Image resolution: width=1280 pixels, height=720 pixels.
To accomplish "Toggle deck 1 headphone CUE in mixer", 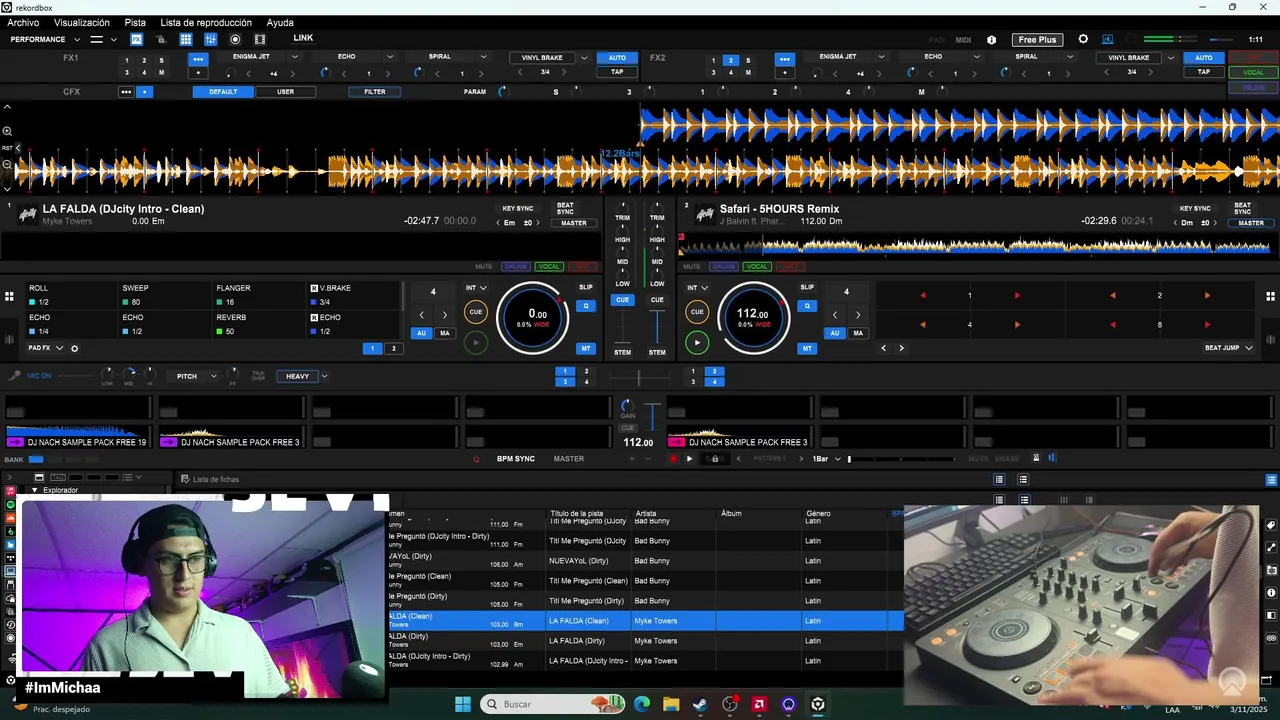I will pyautogui.click(x=622, y=300).
